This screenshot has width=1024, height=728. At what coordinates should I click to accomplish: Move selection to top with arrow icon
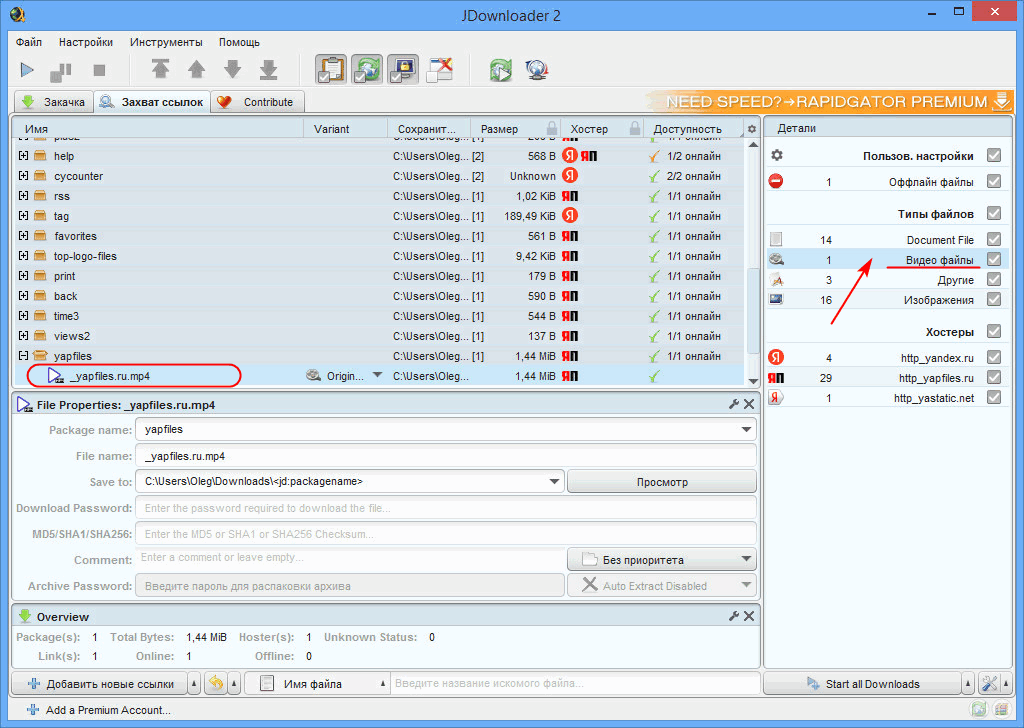[x=160, y=69]
